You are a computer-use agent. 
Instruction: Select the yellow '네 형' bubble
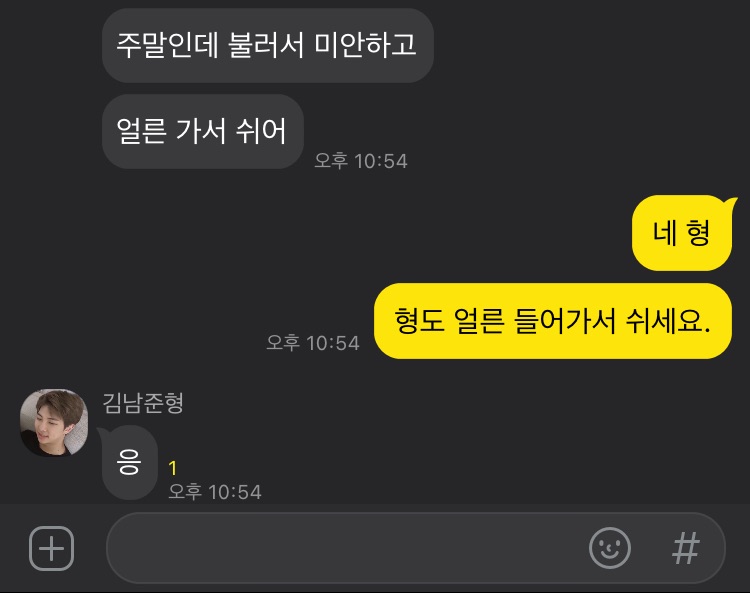[683, 233]
